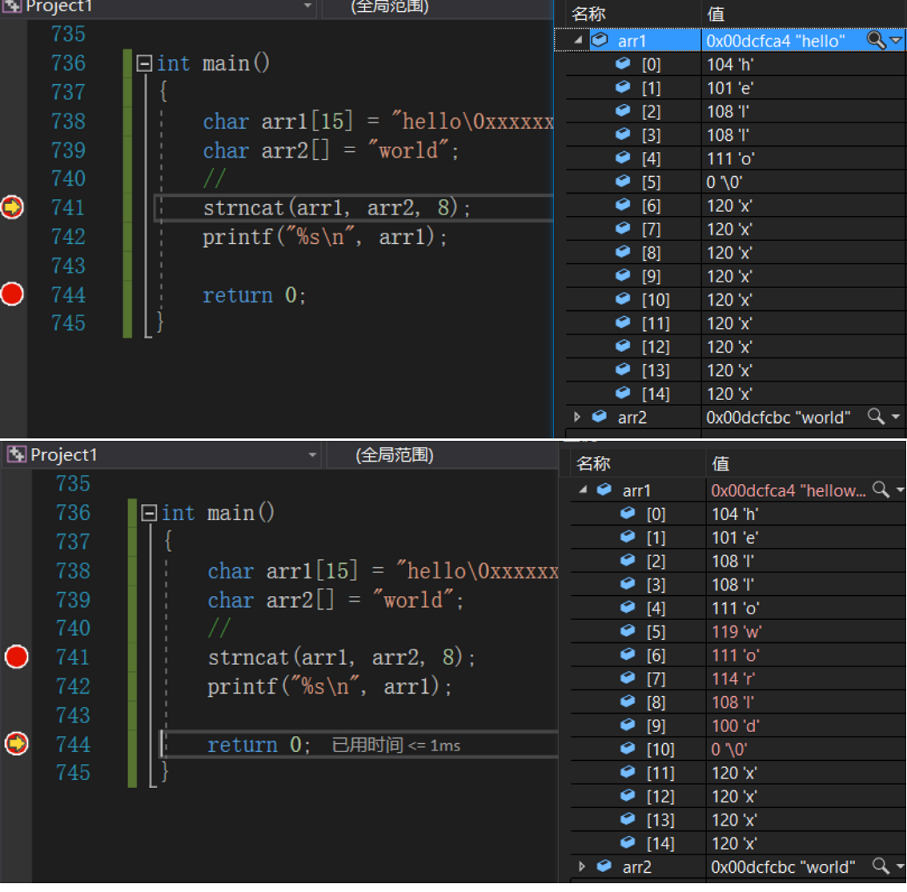Toggle breakpoint on line 741 in top editor
Image resolution: width=907 pixels, height=892 pixels.
(x=12, y=207)
